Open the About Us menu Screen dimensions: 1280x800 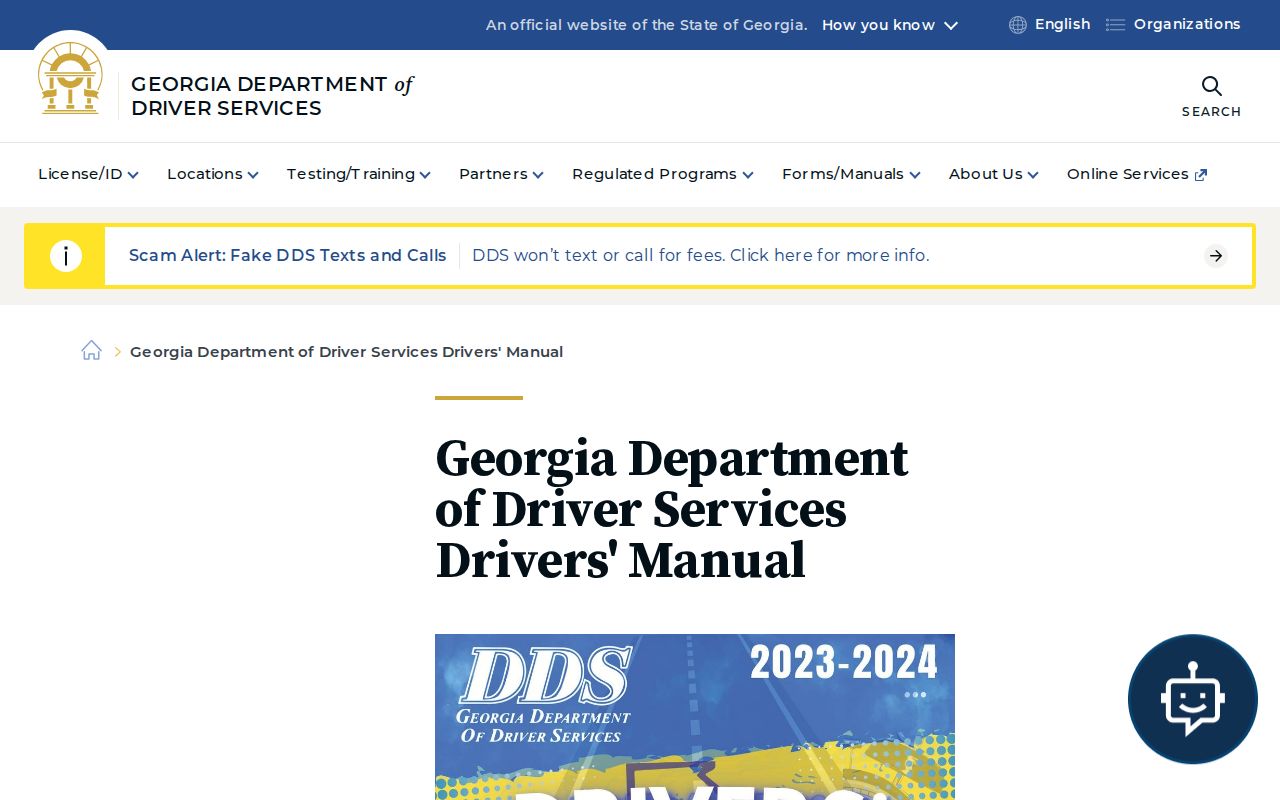coord(994,174)
